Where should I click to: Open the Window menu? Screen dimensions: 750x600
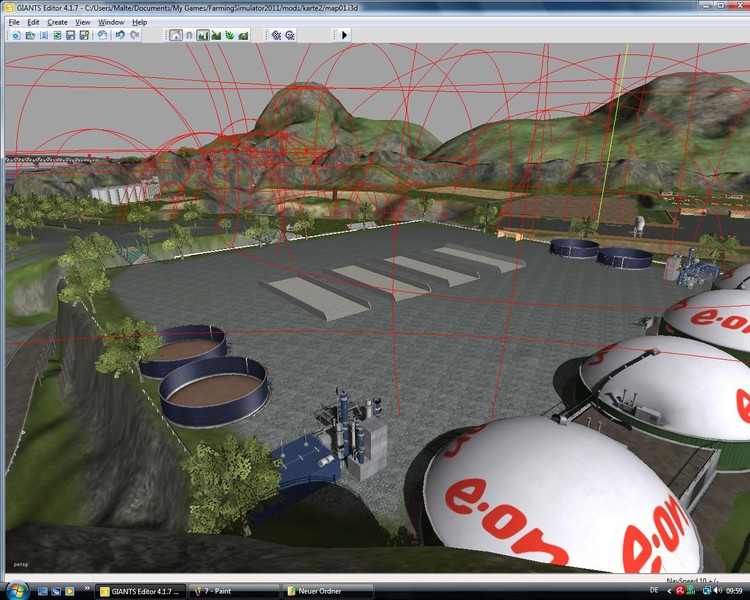click(111, 22)
